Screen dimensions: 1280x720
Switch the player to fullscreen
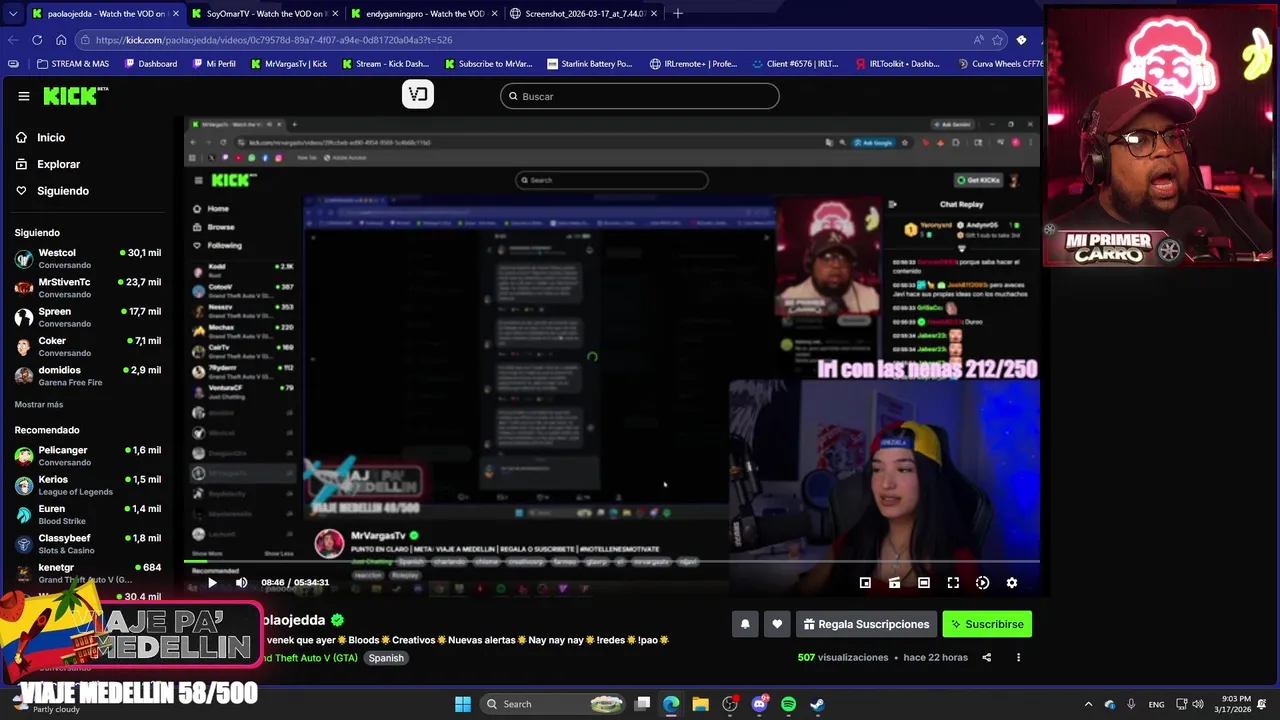pyautogui.click(x=953, y=582)
